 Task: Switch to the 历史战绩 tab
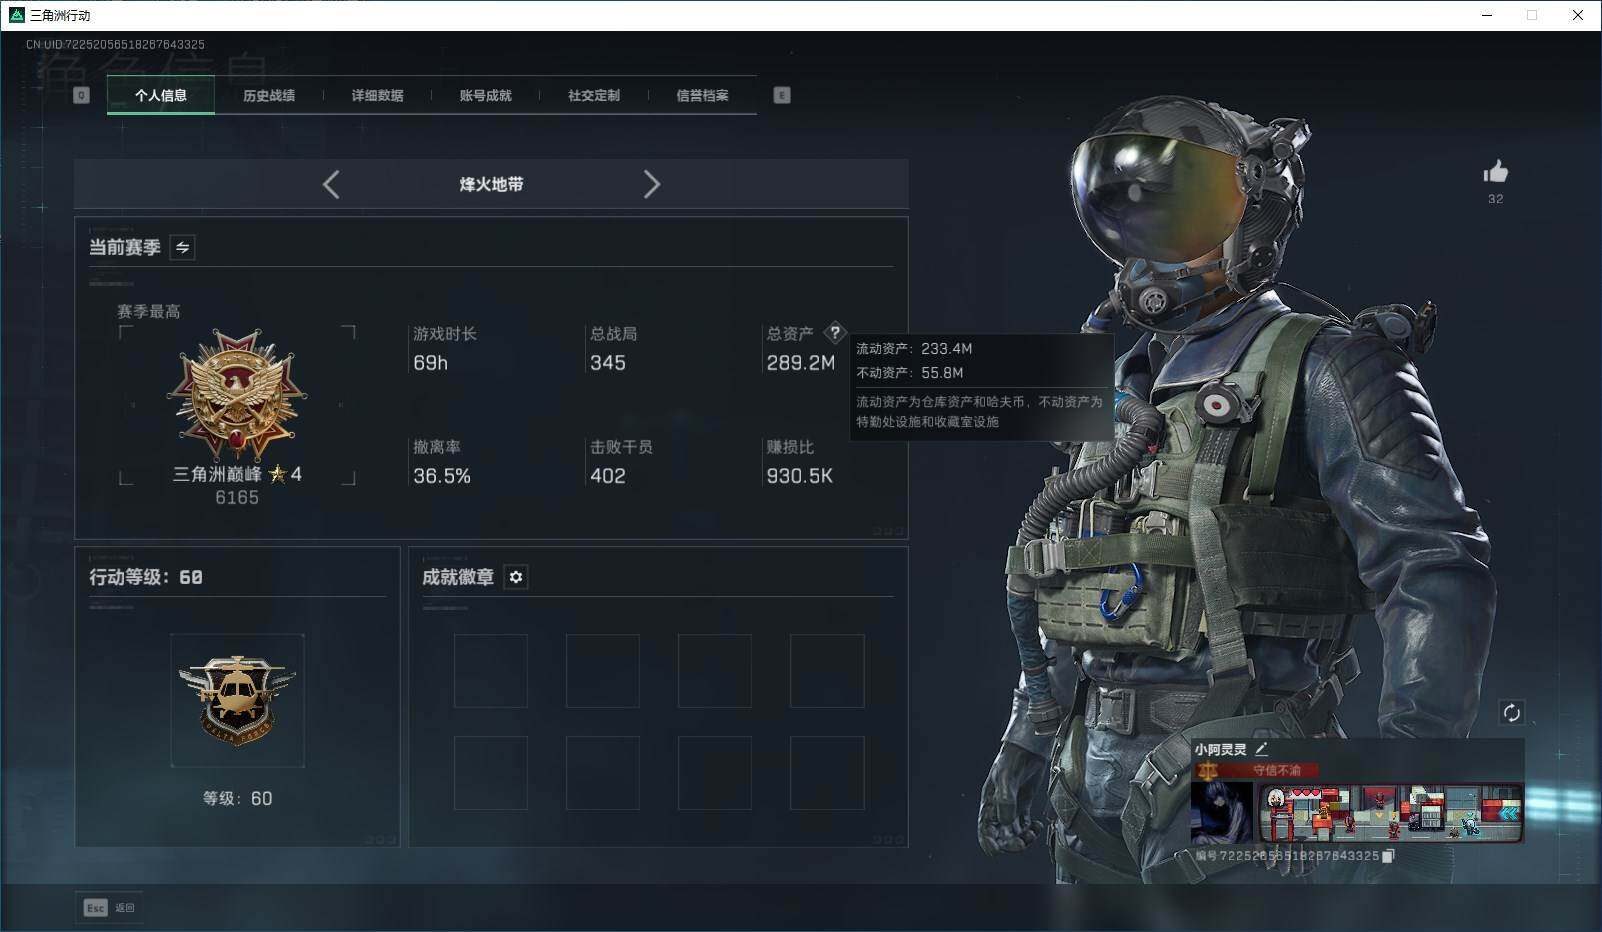click(267, 95)
